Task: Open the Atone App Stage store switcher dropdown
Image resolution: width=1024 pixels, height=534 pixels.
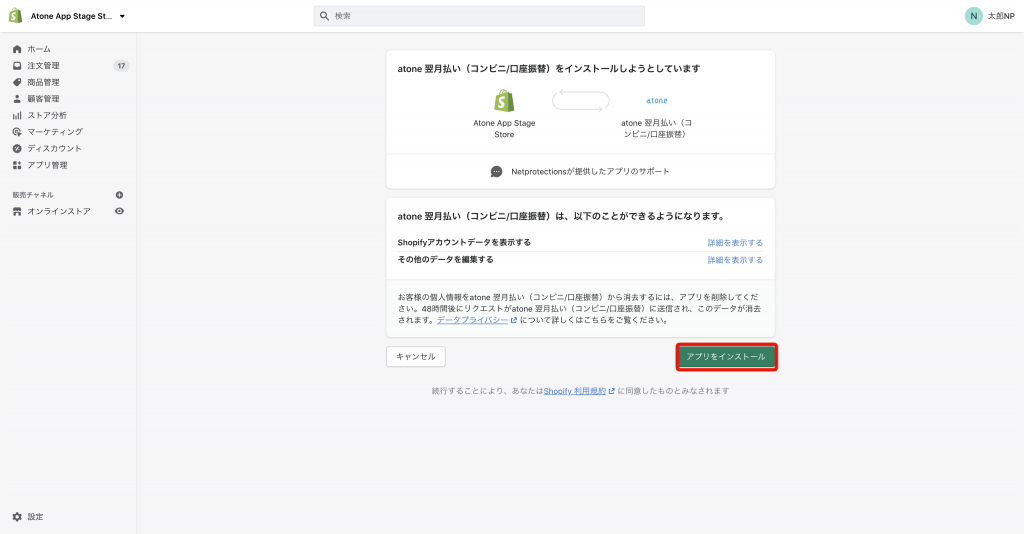Action: click(78, 16)
